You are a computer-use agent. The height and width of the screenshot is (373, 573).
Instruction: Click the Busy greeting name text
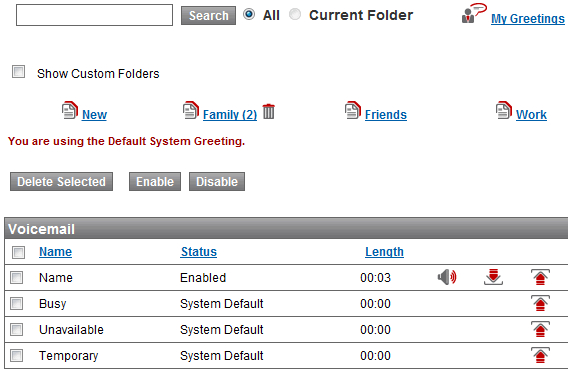tap(53, 304)
